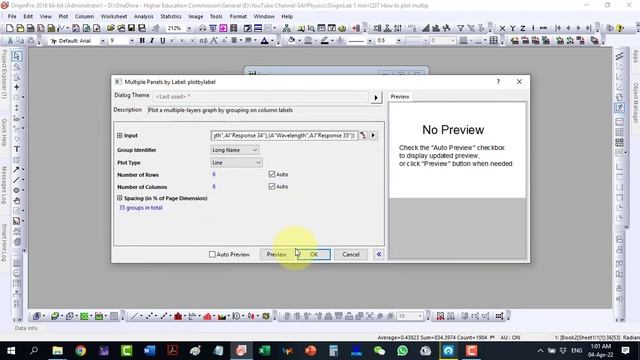
Task: Select the Pan hand tool
Action: (x=17, y=200)
